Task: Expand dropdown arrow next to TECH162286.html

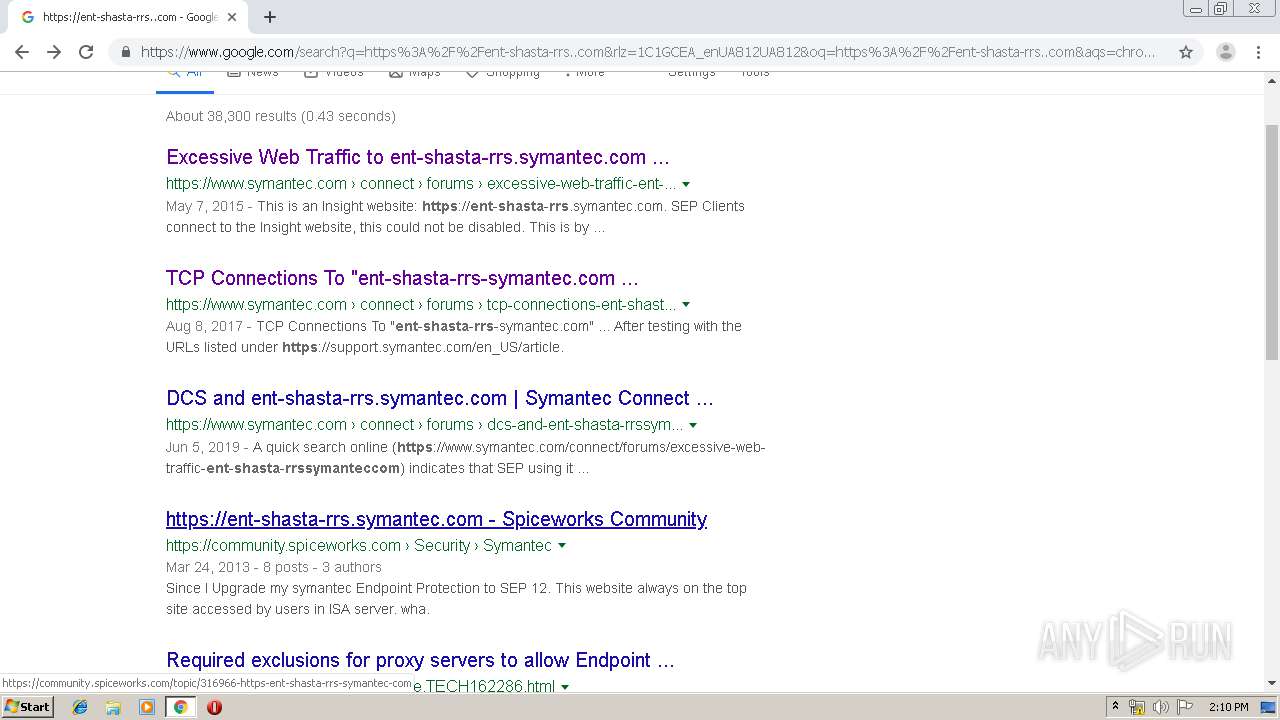Action: click(565, 687)
